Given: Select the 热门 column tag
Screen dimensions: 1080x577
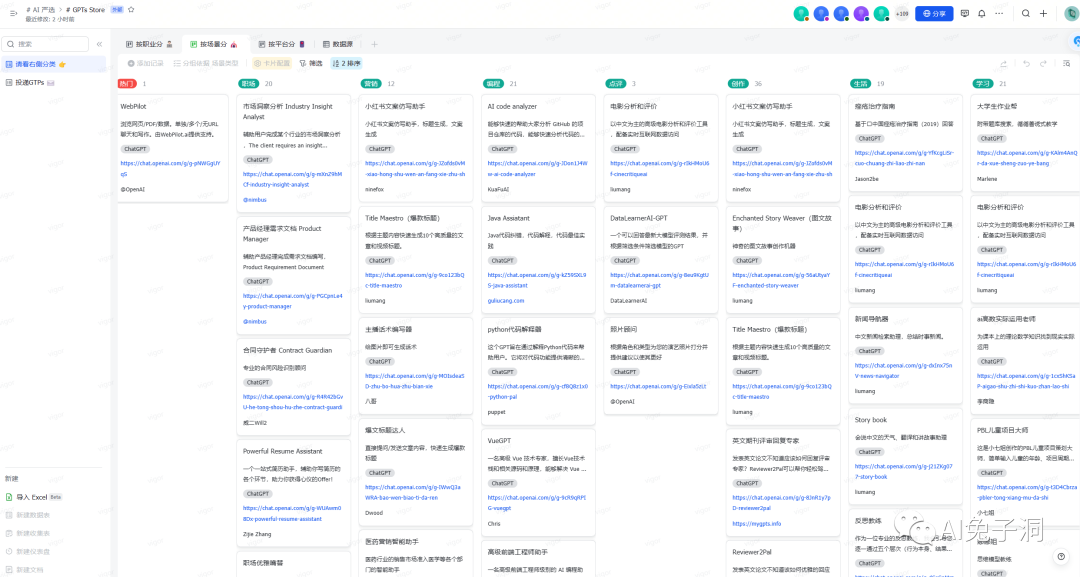Looking at the screenshot, I should pos(127,83).
